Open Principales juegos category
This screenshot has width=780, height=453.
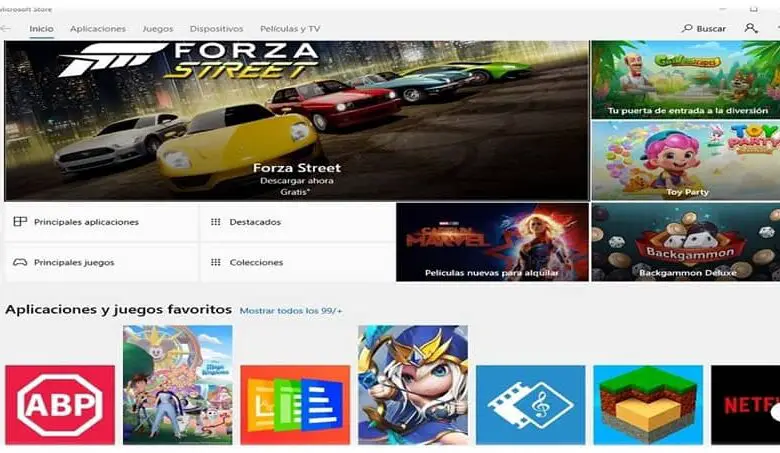click(101, 262)
